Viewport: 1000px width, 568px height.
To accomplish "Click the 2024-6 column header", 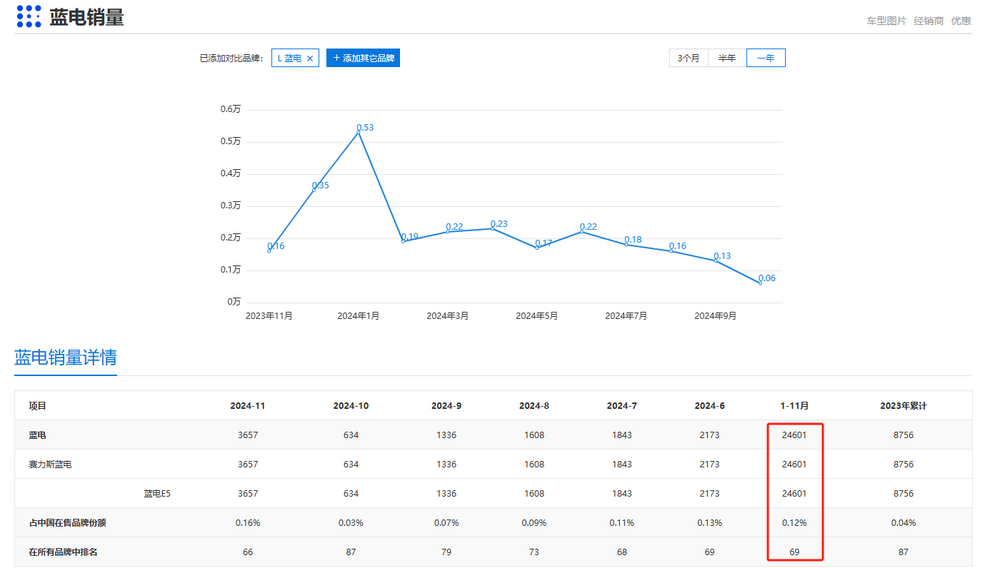I will 709,405.
